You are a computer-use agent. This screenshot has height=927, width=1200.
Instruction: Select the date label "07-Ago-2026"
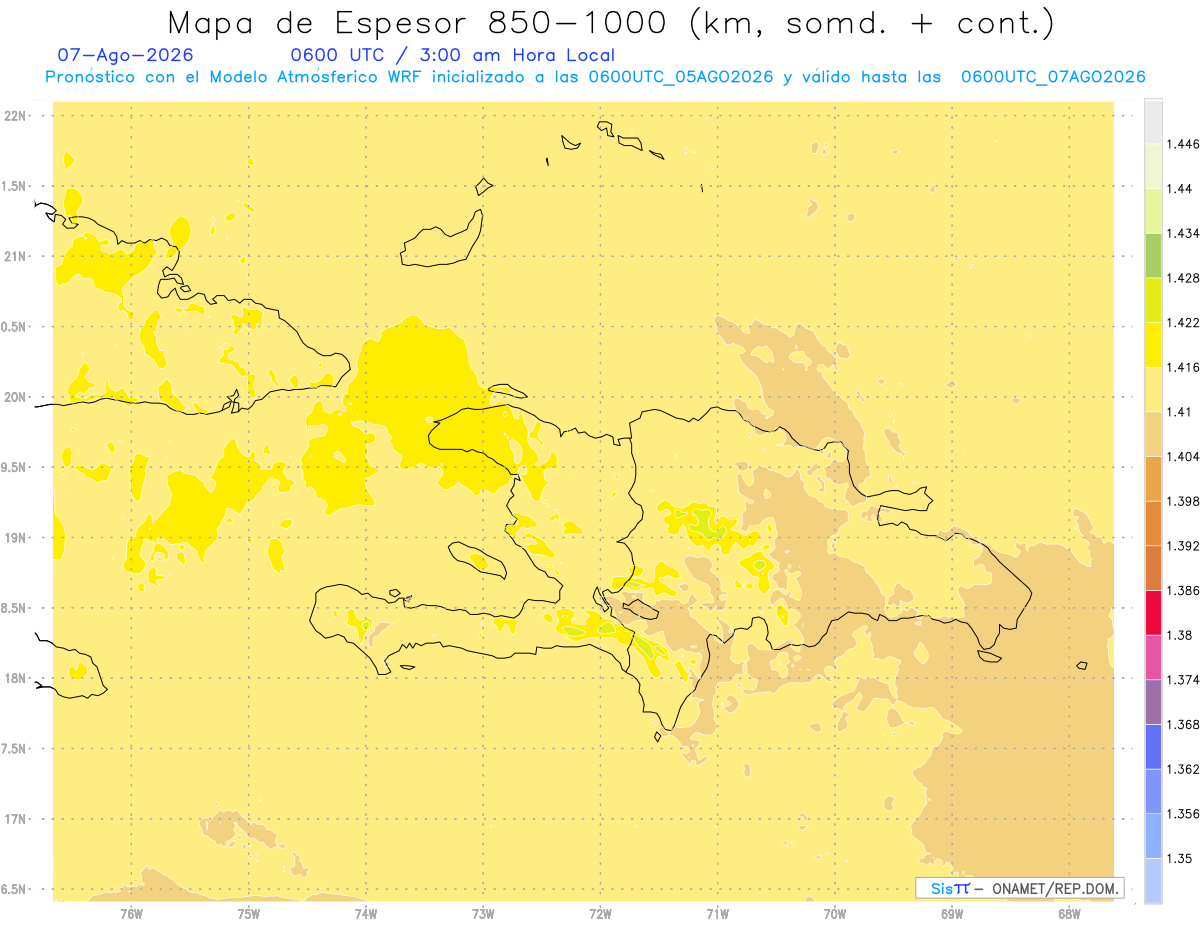tap(126, 55)
